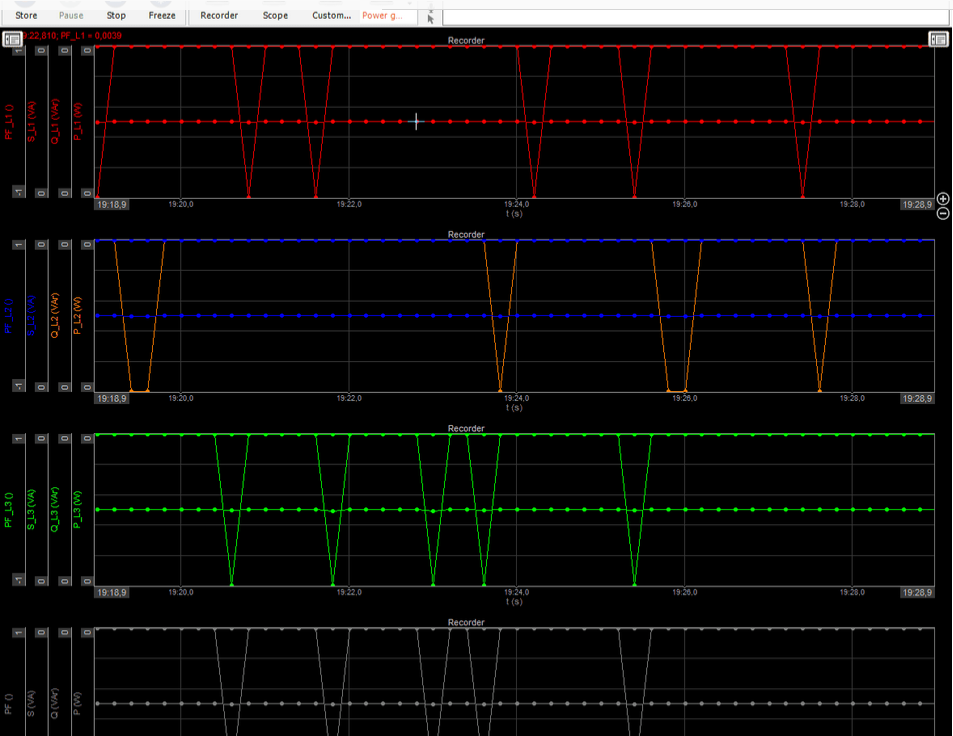Select the PF_L3 axis label
Viewport: 953px width, 736px height.
[9, 510]
